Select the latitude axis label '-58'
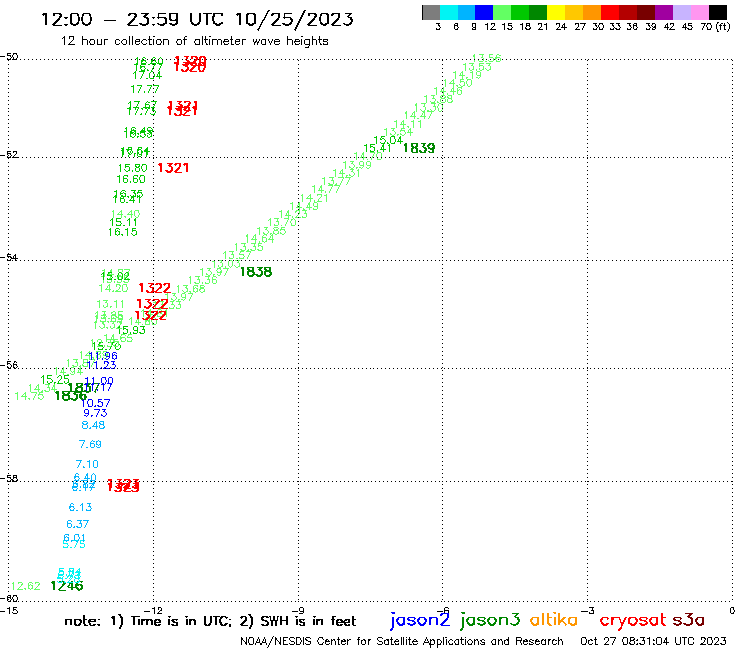This screenshot has height=650, width=740. coord(9,479)
